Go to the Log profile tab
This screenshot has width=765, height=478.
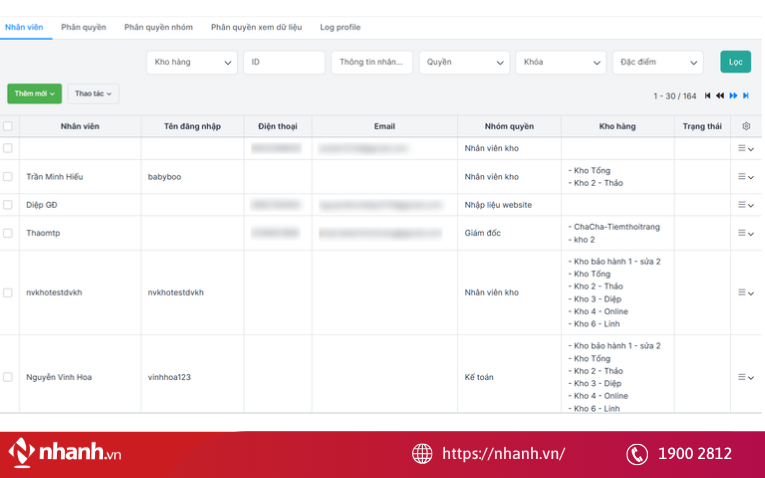[x=340, y=27]
